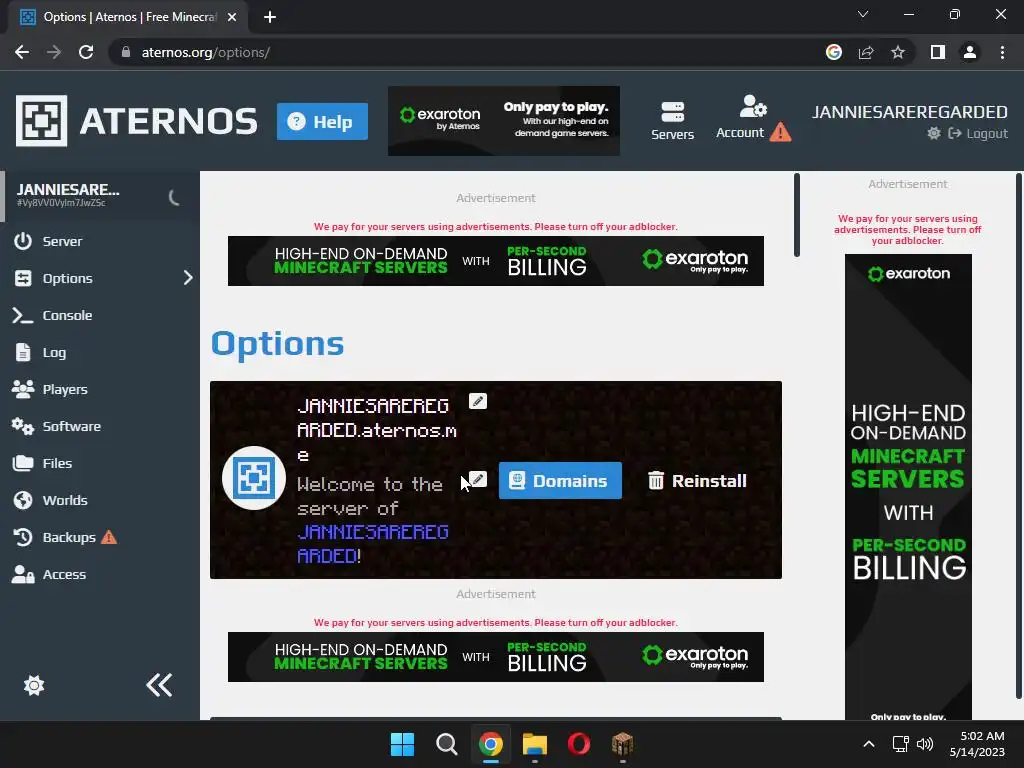Click the main content scrollbar
The height and width of the screenshot is (768, 1024).
click(797, 215)
